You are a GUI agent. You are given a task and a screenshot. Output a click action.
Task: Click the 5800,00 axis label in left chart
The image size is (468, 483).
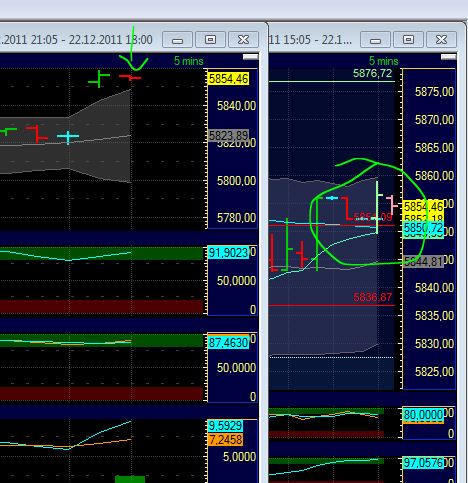tap(236, 181)
